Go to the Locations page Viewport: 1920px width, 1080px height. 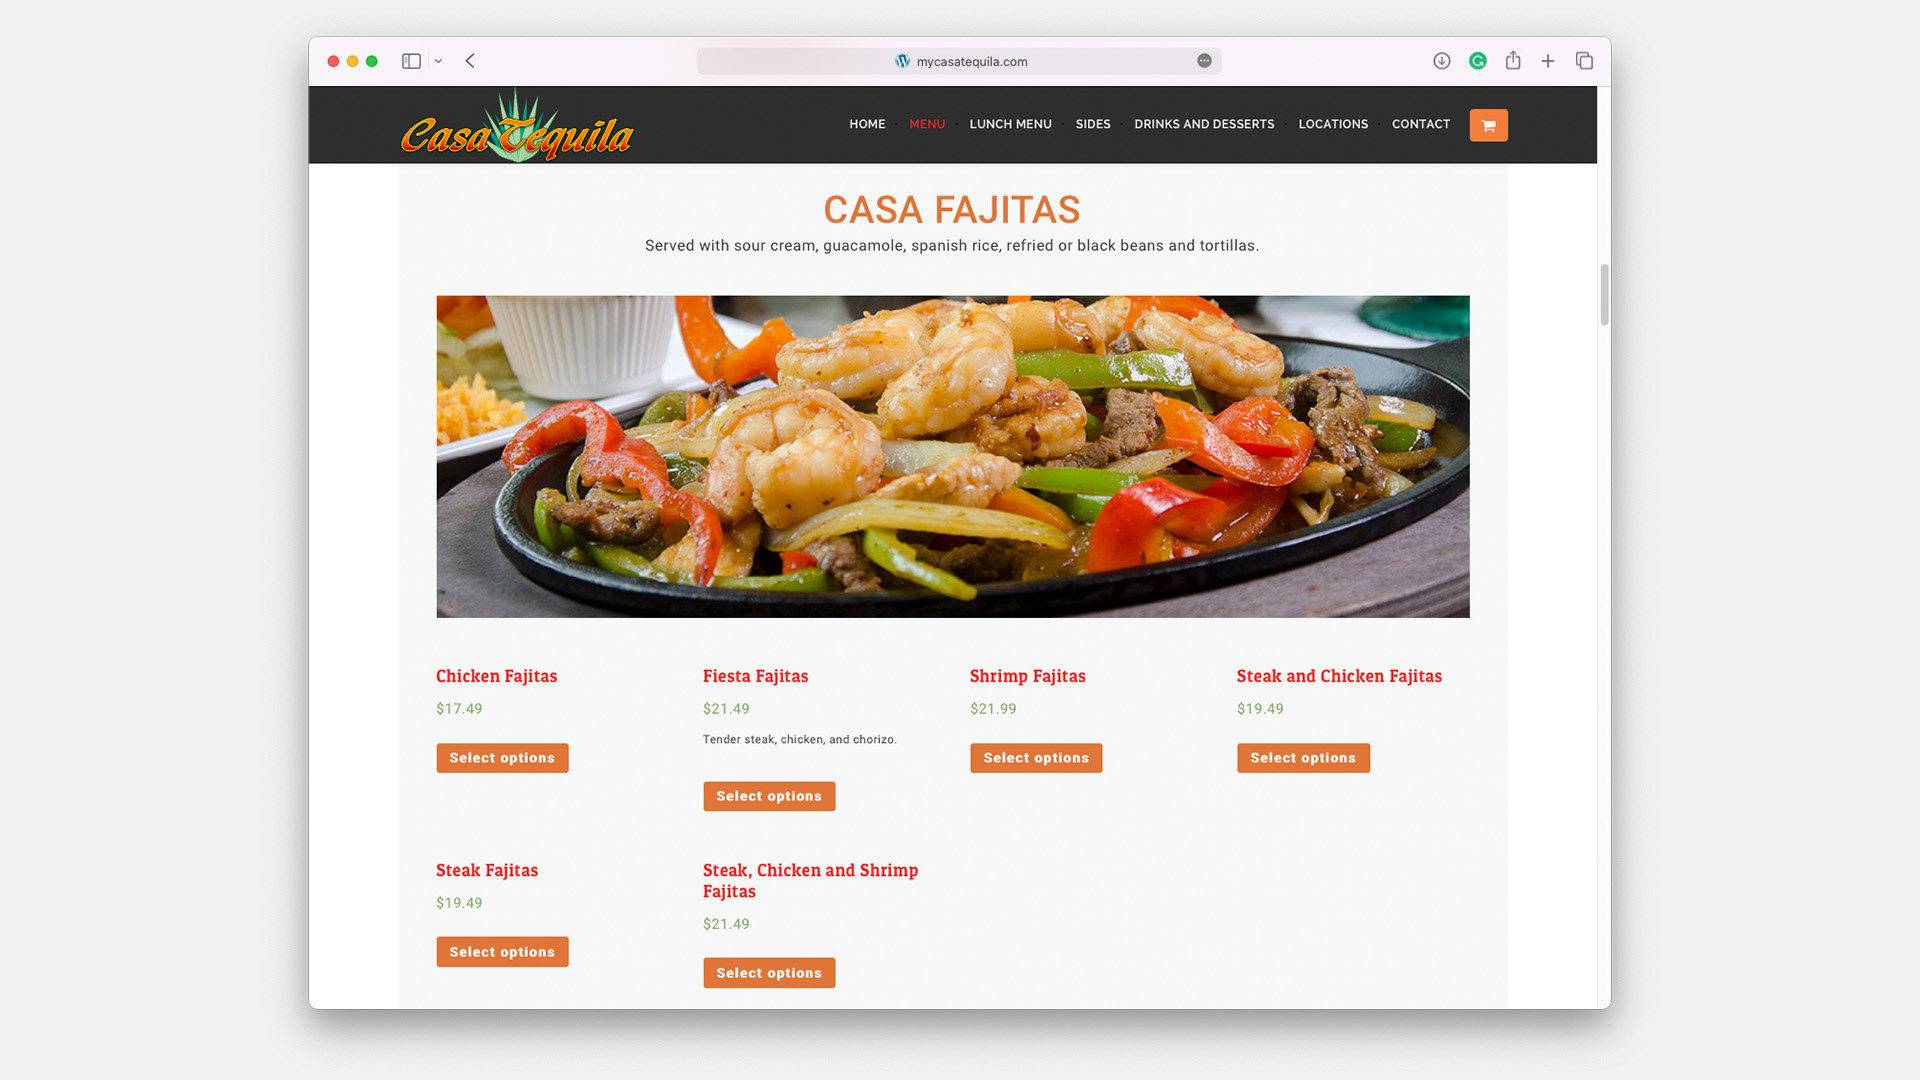(1333, 124)
